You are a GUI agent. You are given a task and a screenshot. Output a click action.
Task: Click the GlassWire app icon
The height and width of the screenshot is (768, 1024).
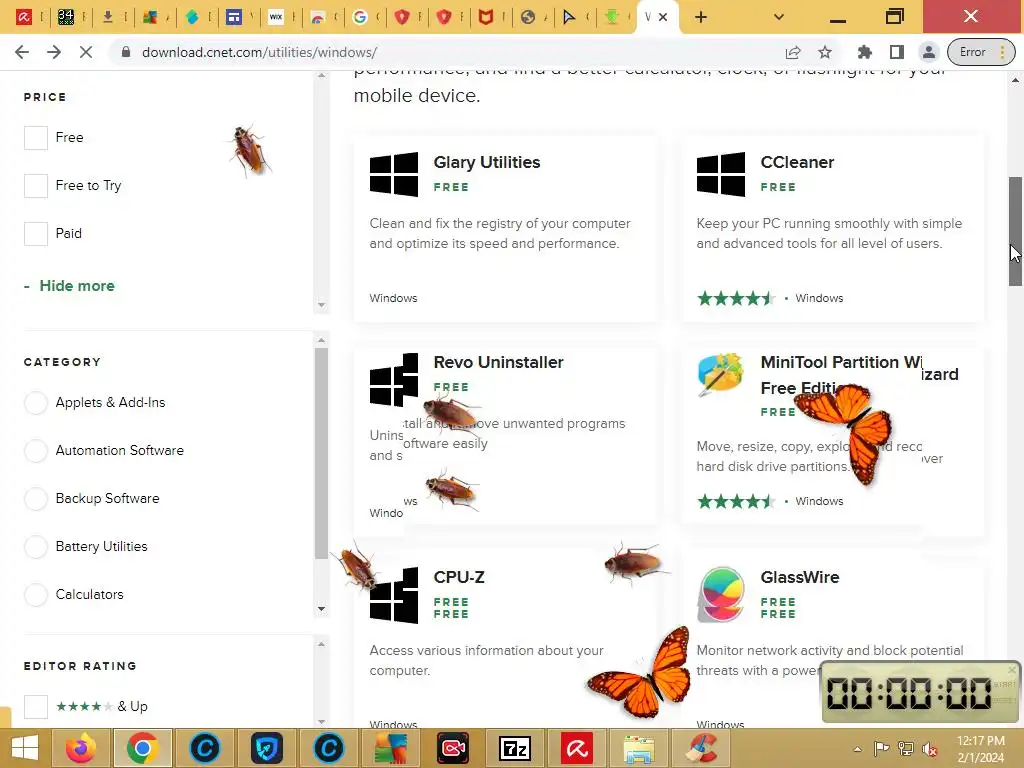pos(721,594)
